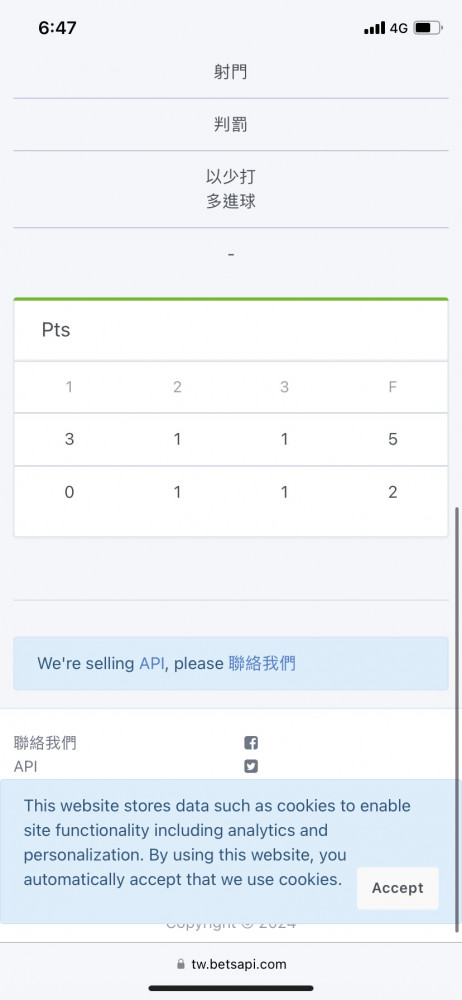Open the Facebook icon in footer

251,743
